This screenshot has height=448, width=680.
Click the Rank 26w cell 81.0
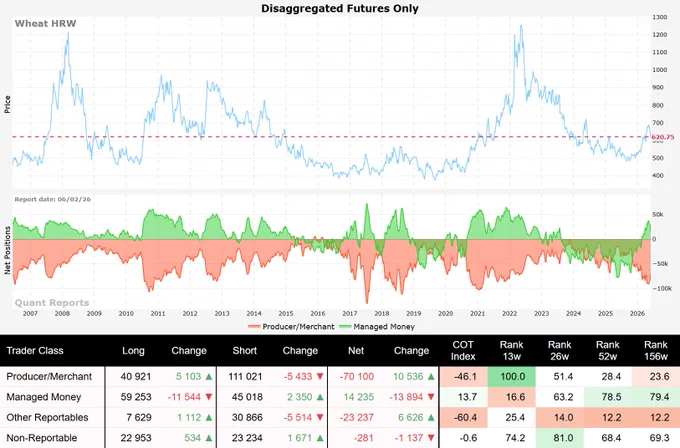(x=560, y=438)
